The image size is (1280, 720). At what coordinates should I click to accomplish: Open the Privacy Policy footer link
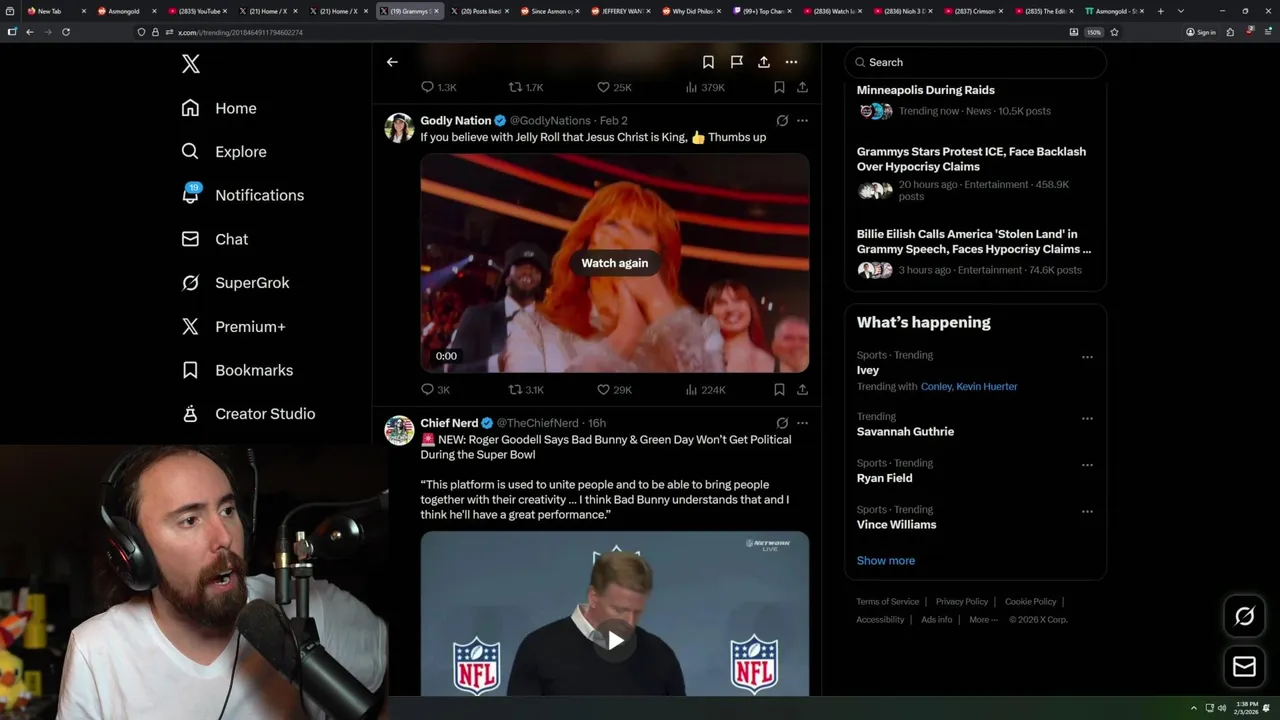point(962,602)
